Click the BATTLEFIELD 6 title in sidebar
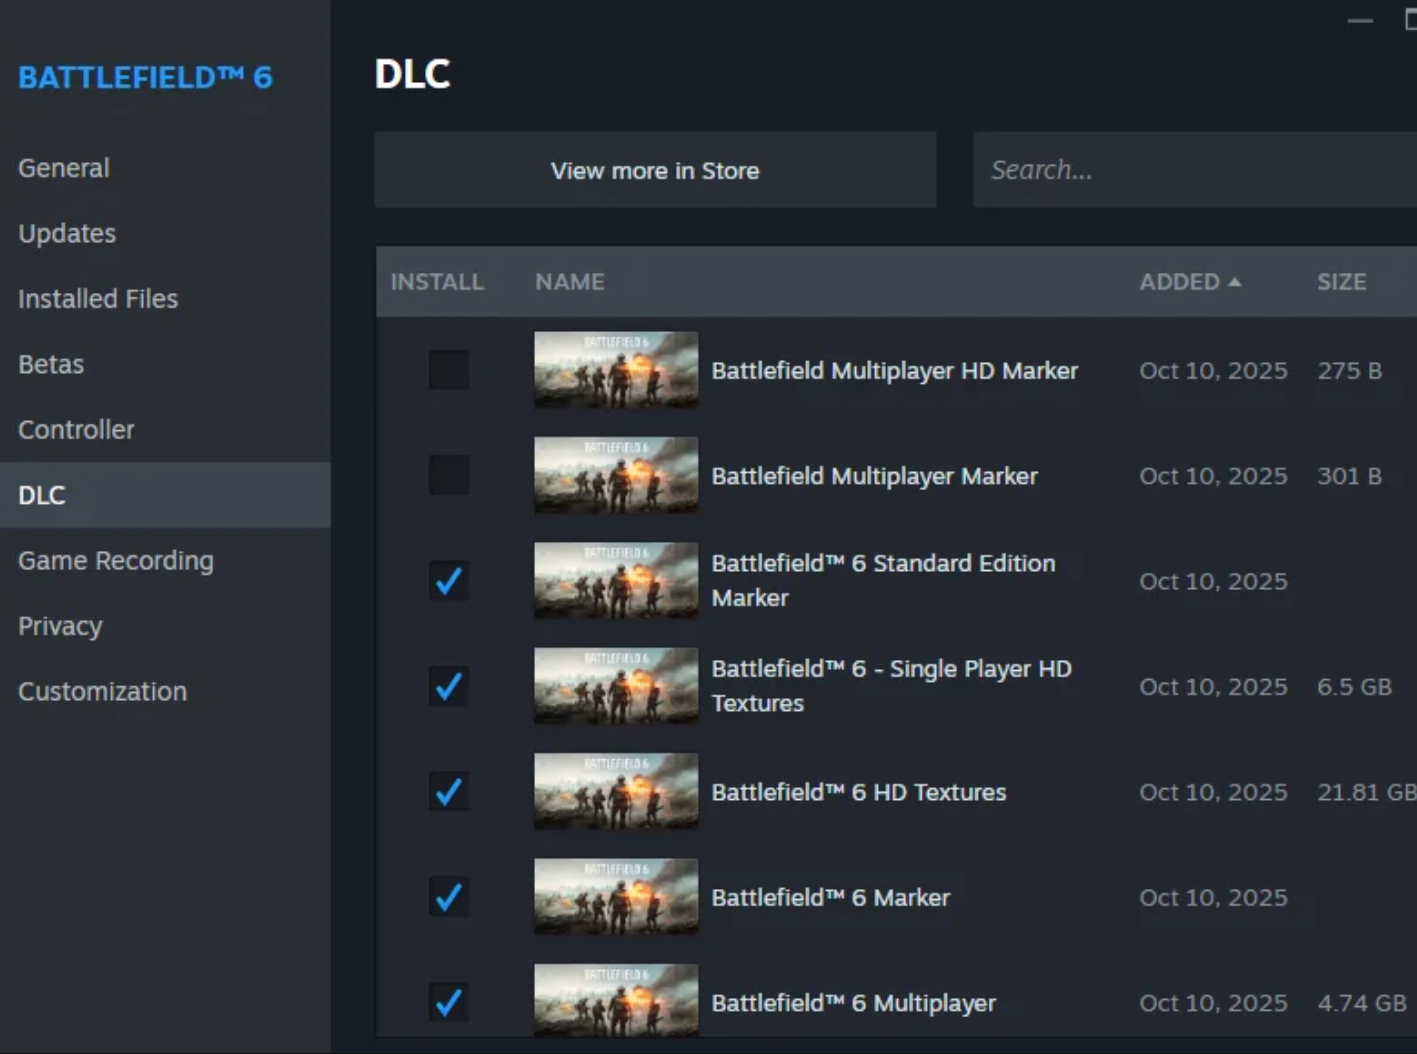This screenshot has width=1417, height=1054. point(145,78)
